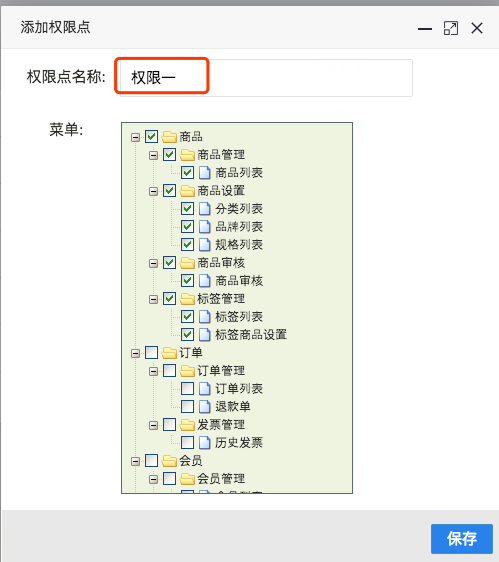Click the 标签商品设置 page icon
The image size is (499, 562).
pos(204,334)
